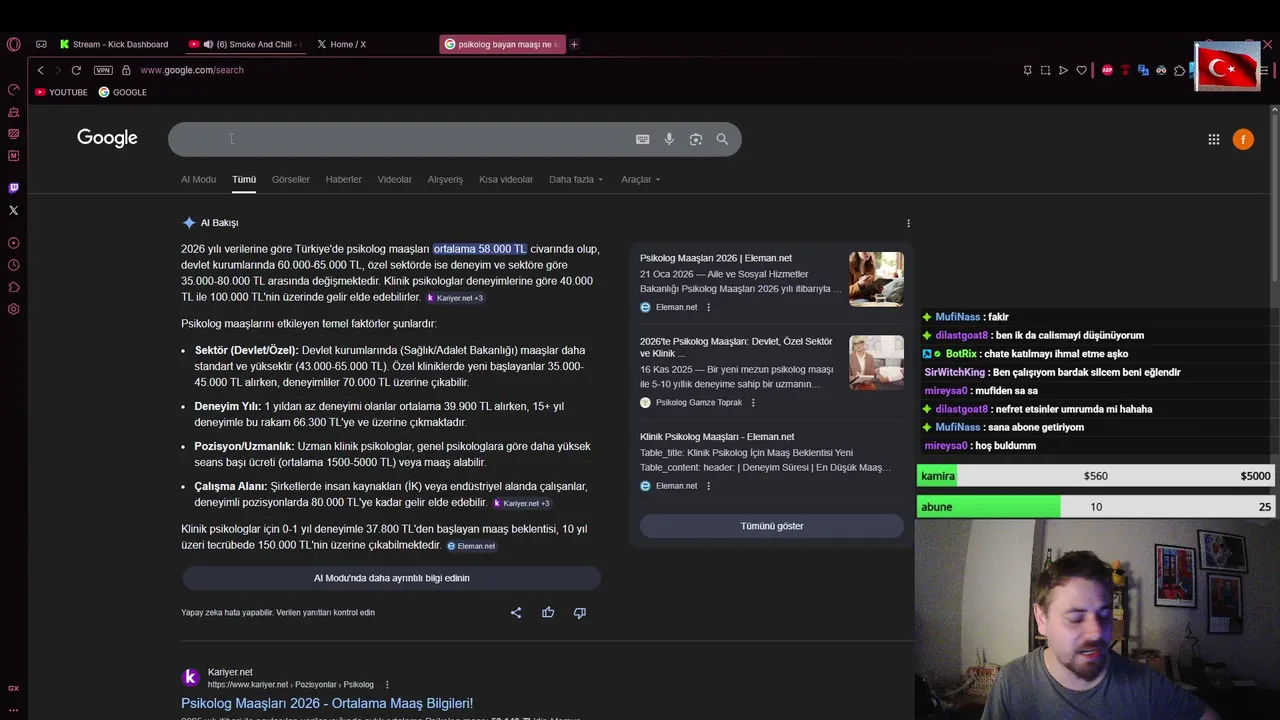This screenshot has width=1280, height=720.
Task: Open thumbnail of Psikolog Maaşları 2026 card
Action: coord(876,279)
